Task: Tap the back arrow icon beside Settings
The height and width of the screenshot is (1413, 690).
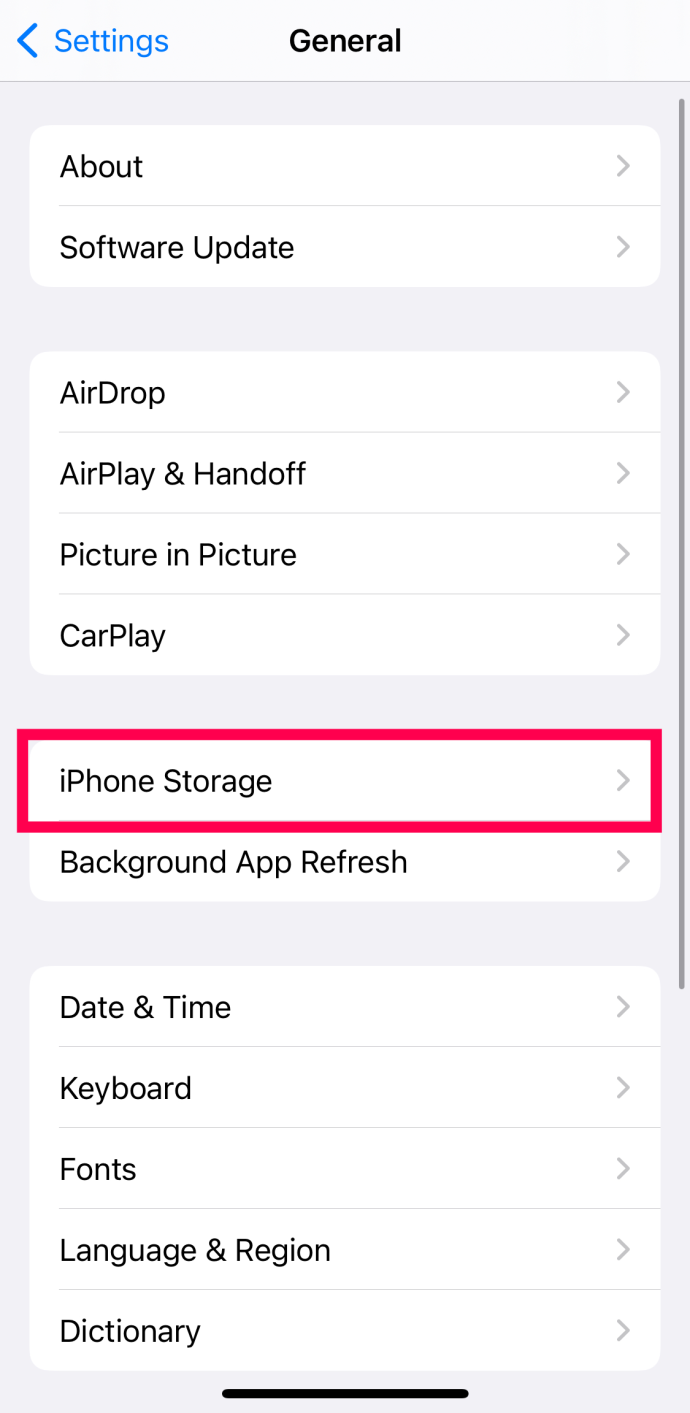Action: coord(28,41)
